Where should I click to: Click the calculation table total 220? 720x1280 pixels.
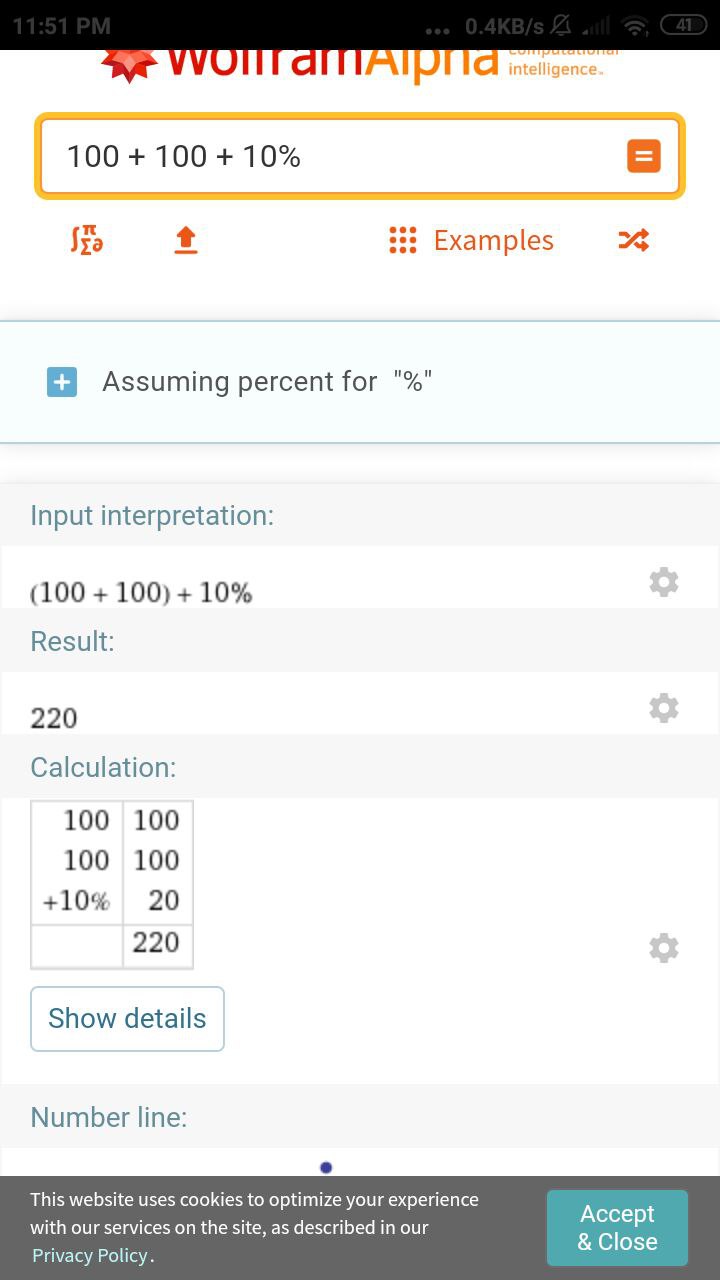pos(156,942)
